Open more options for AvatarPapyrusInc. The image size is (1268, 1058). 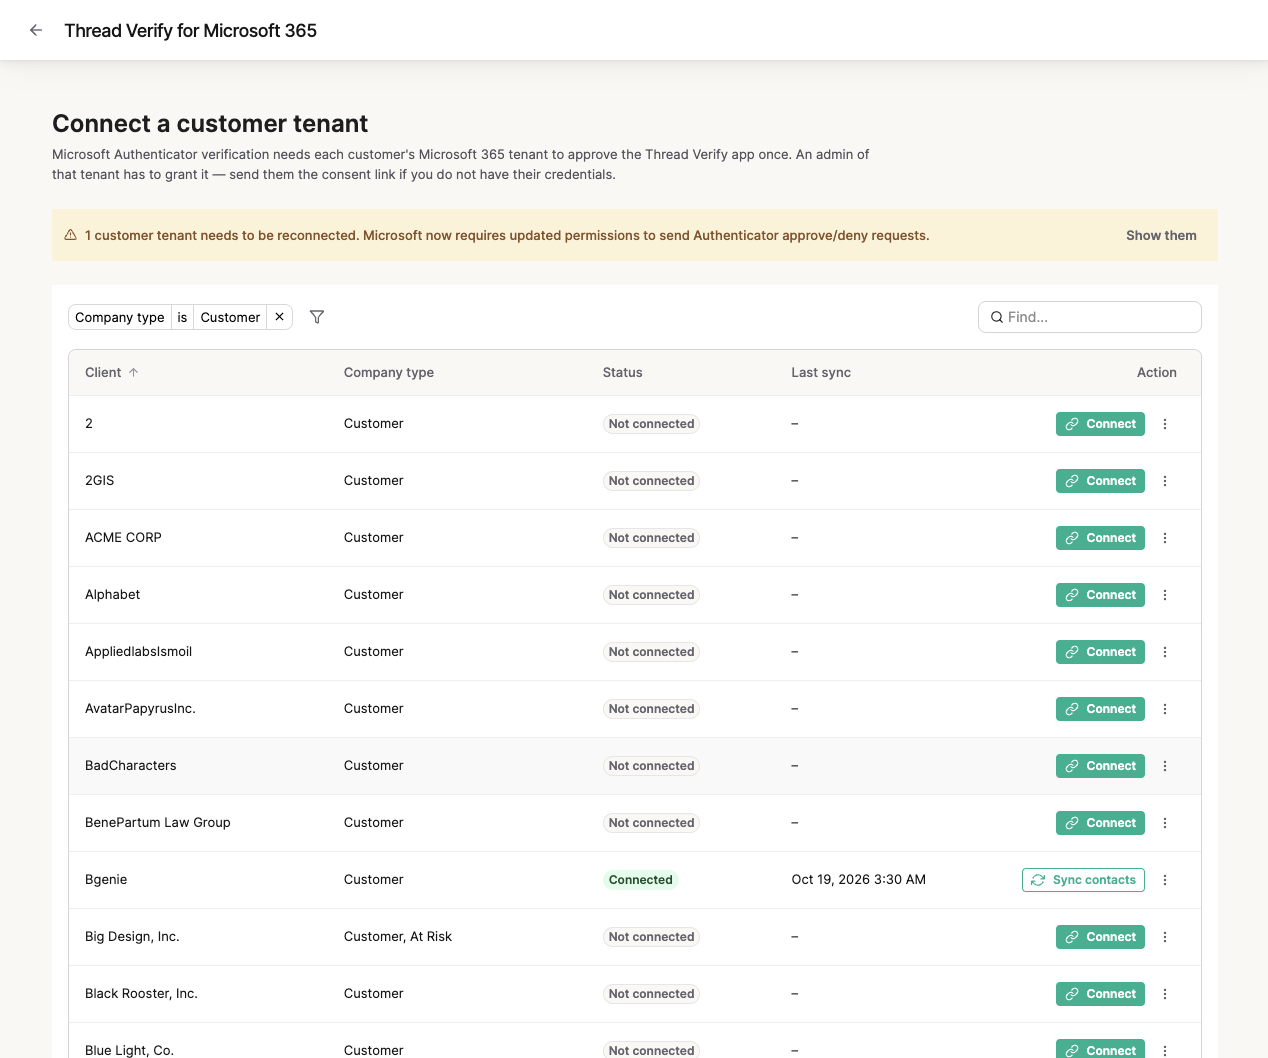coord(1165,709)
